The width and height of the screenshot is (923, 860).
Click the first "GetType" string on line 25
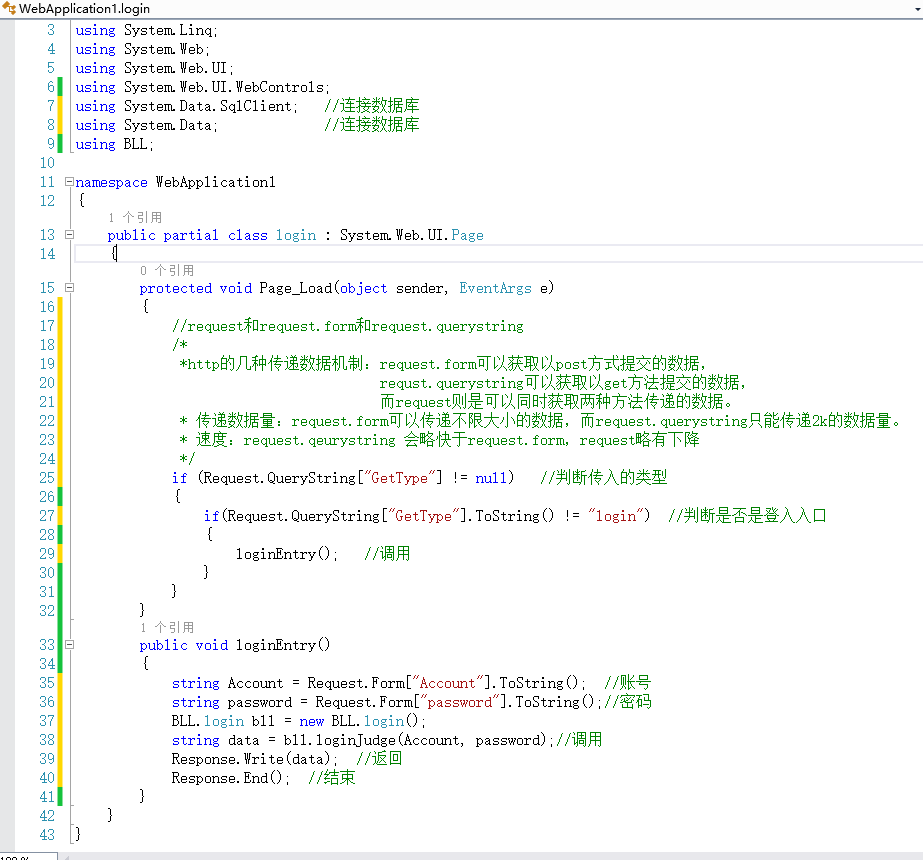click(x=400, y=477)
